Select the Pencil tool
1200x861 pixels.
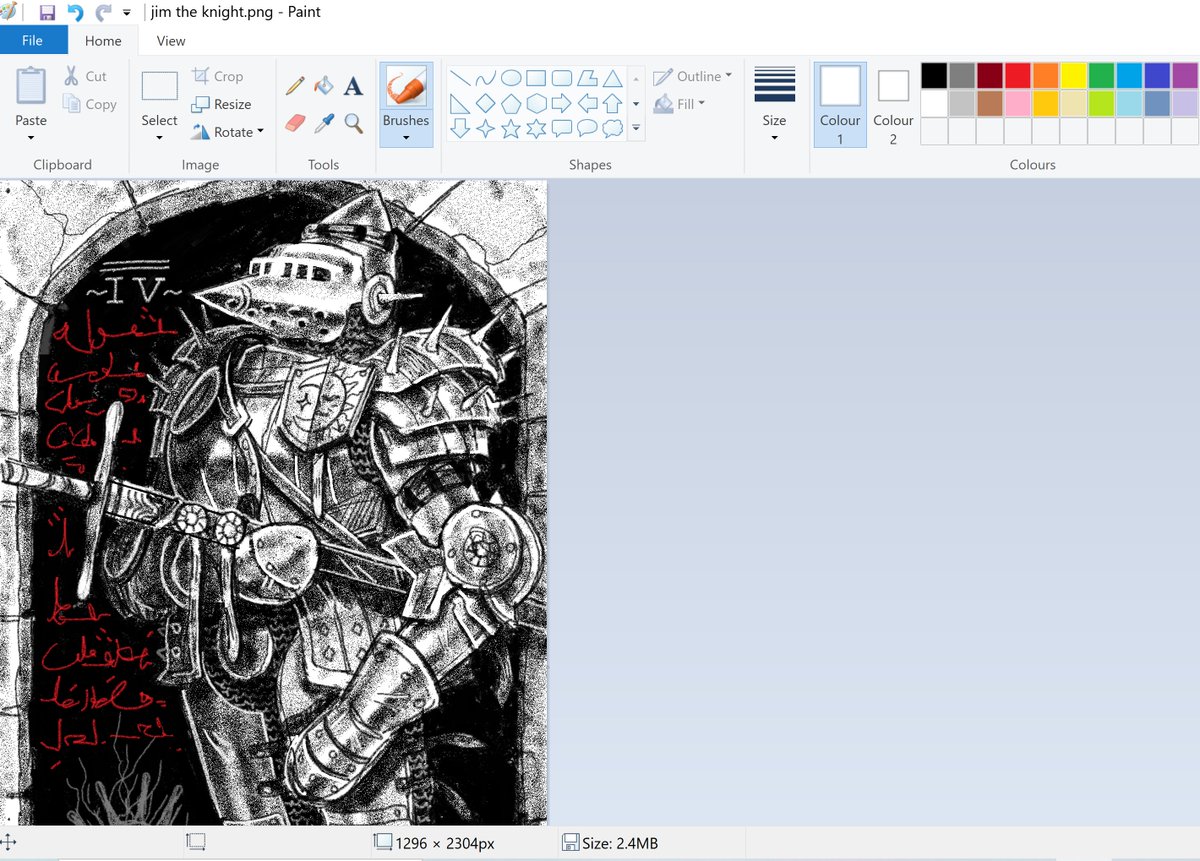(294, 86)
